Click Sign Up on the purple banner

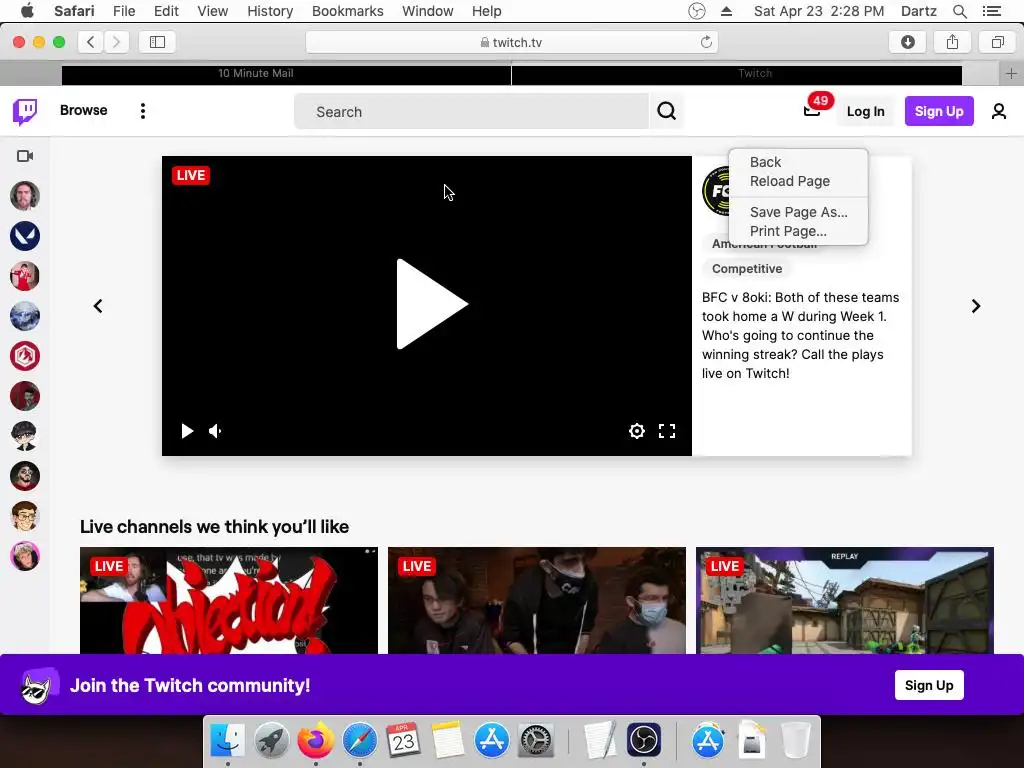[x=929, y=685]
